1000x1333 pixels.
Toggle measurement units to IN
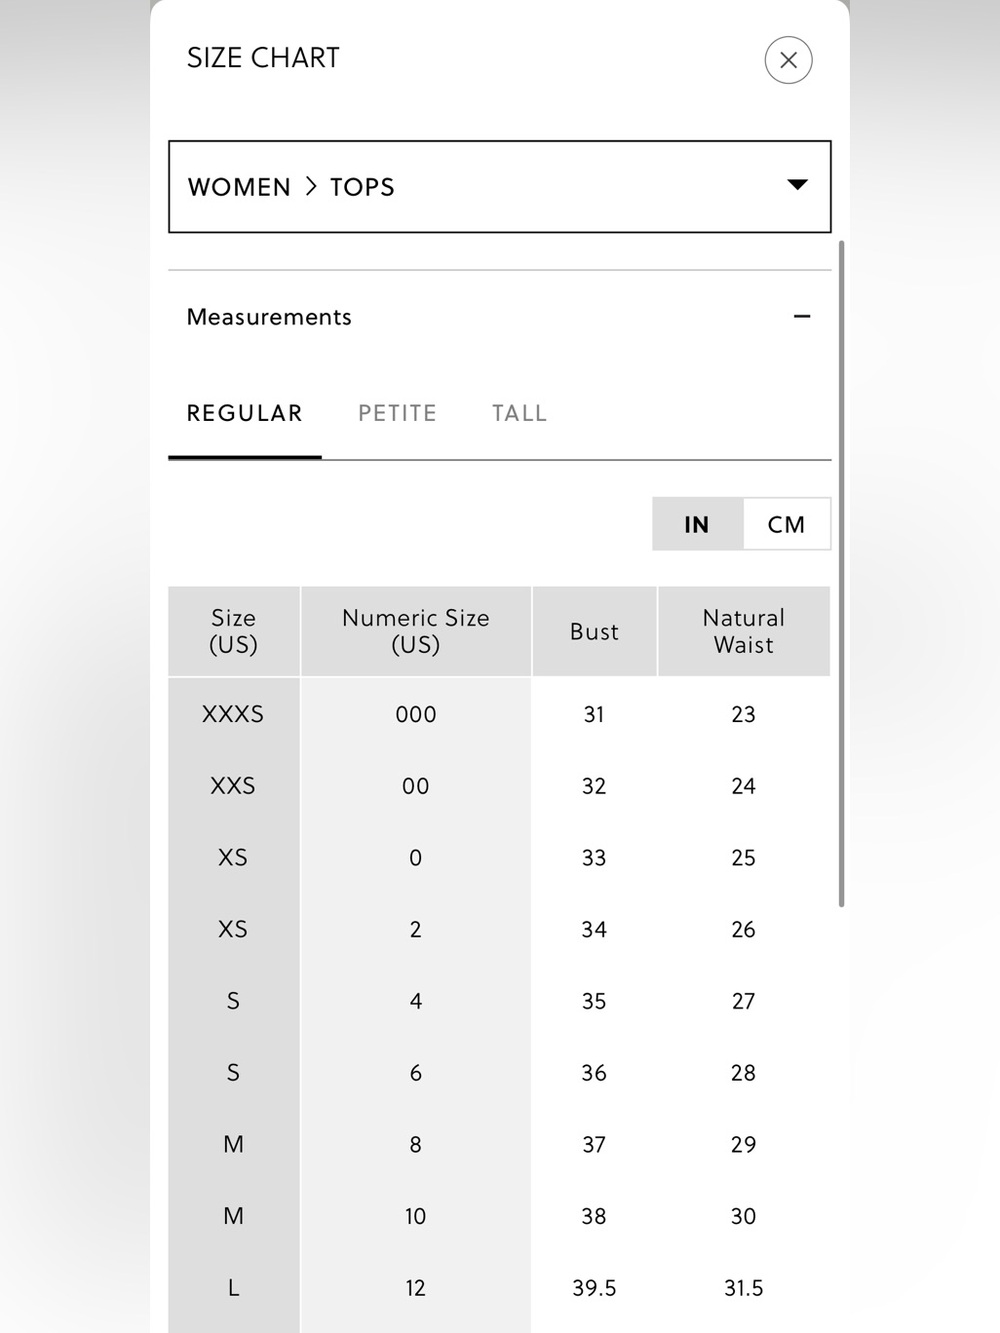point(697,524)
